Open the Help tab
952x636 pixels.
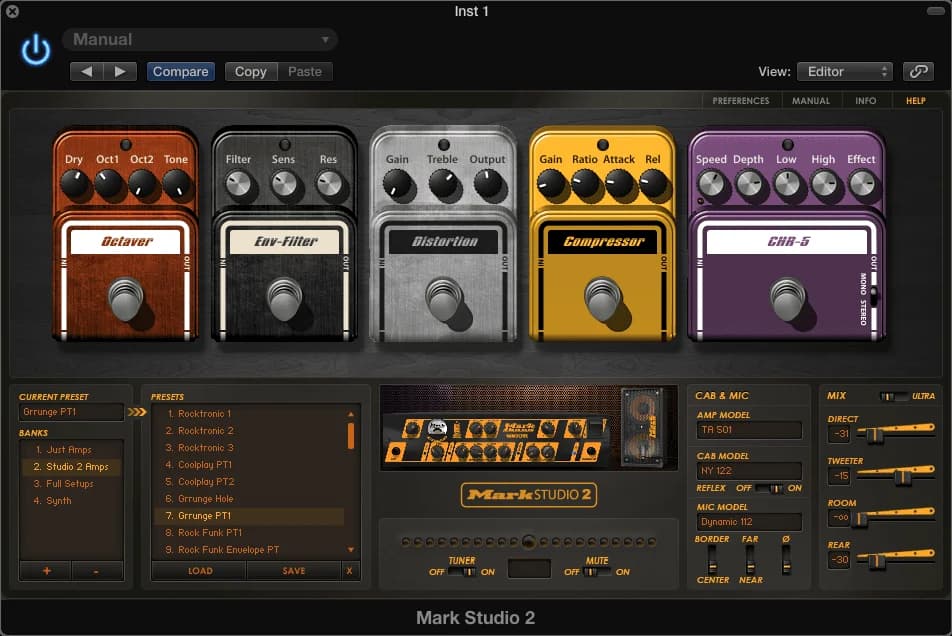pos(915,101)
